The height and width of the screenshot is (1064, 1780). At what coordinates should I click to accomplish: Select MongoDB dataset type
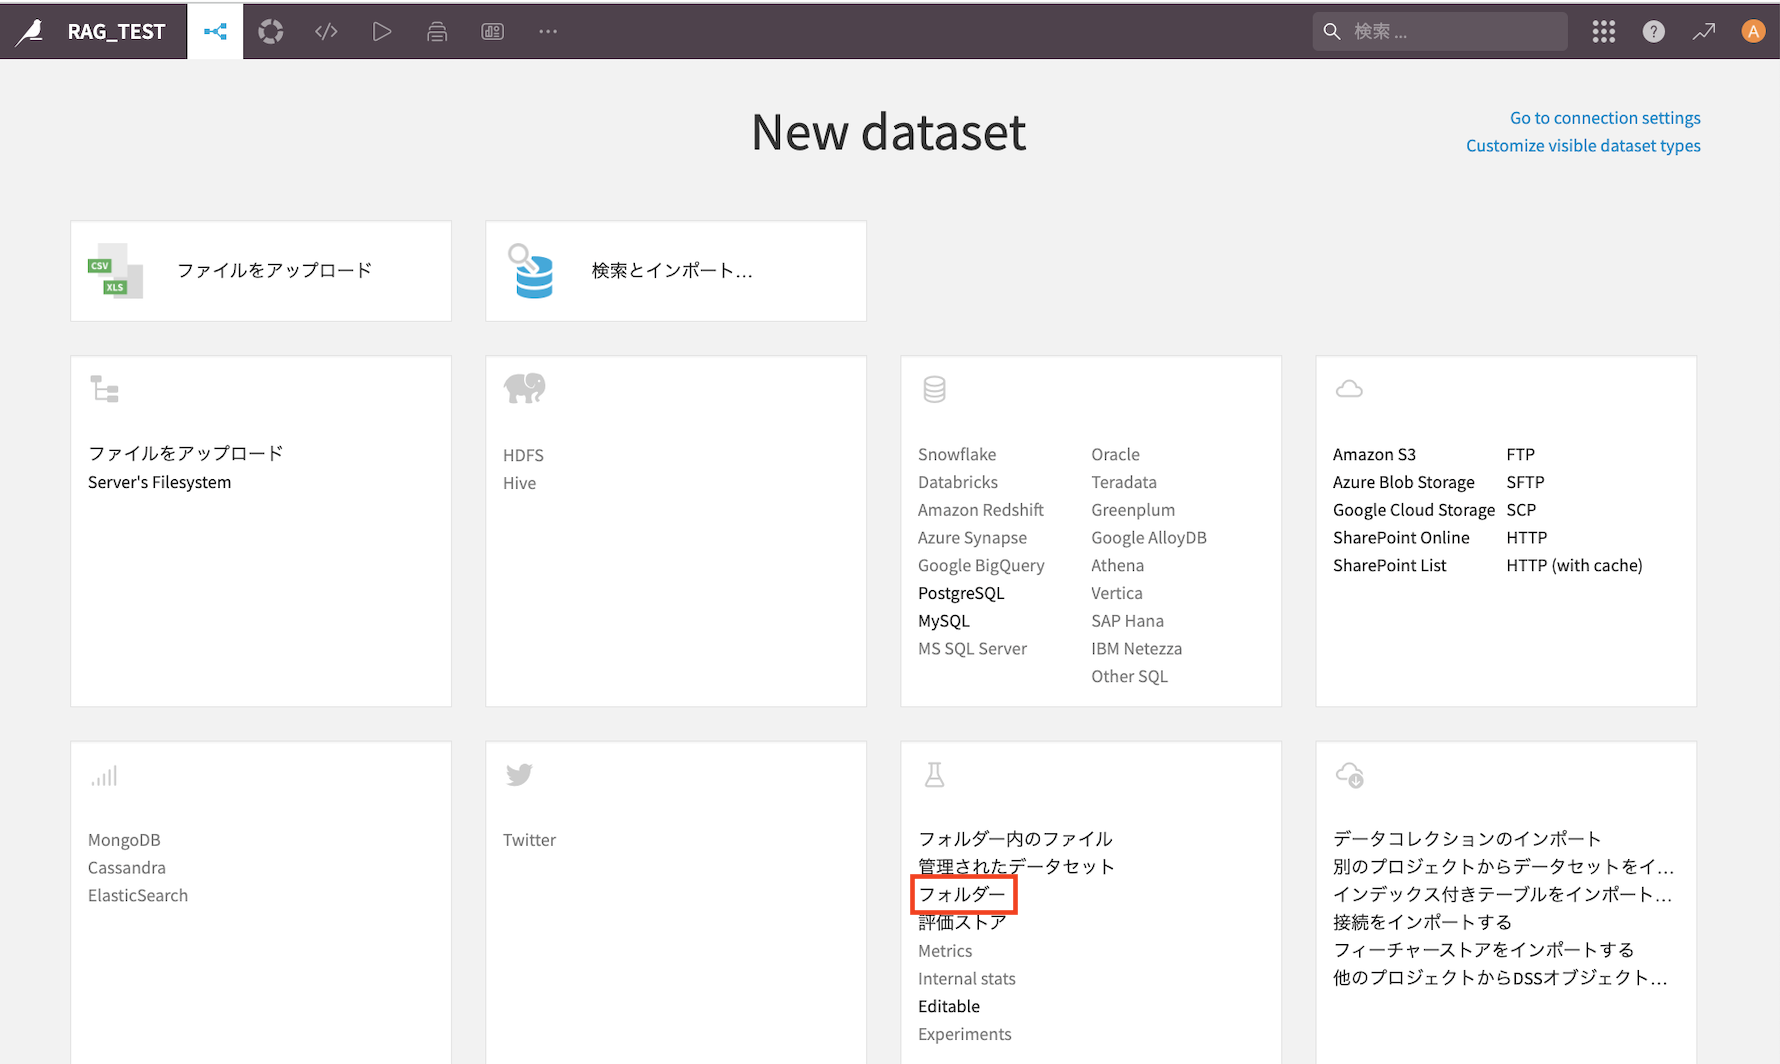pos(124,840)
